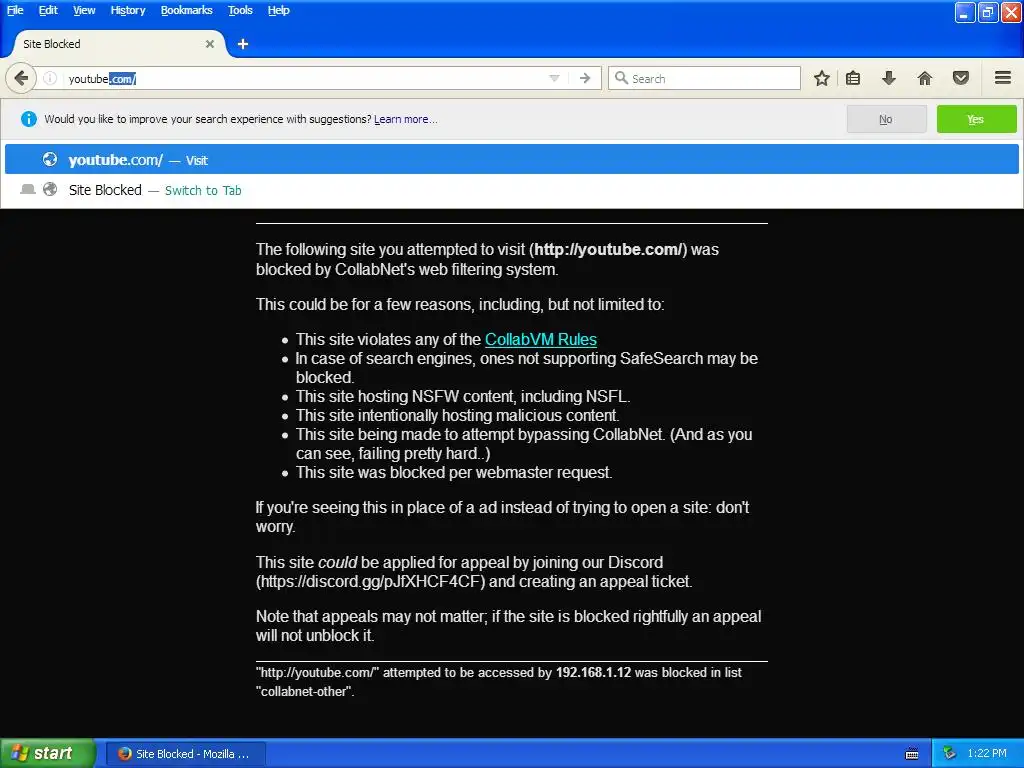Show your bookmarks list icon
Screen dimensions: 1024x768
853,78
